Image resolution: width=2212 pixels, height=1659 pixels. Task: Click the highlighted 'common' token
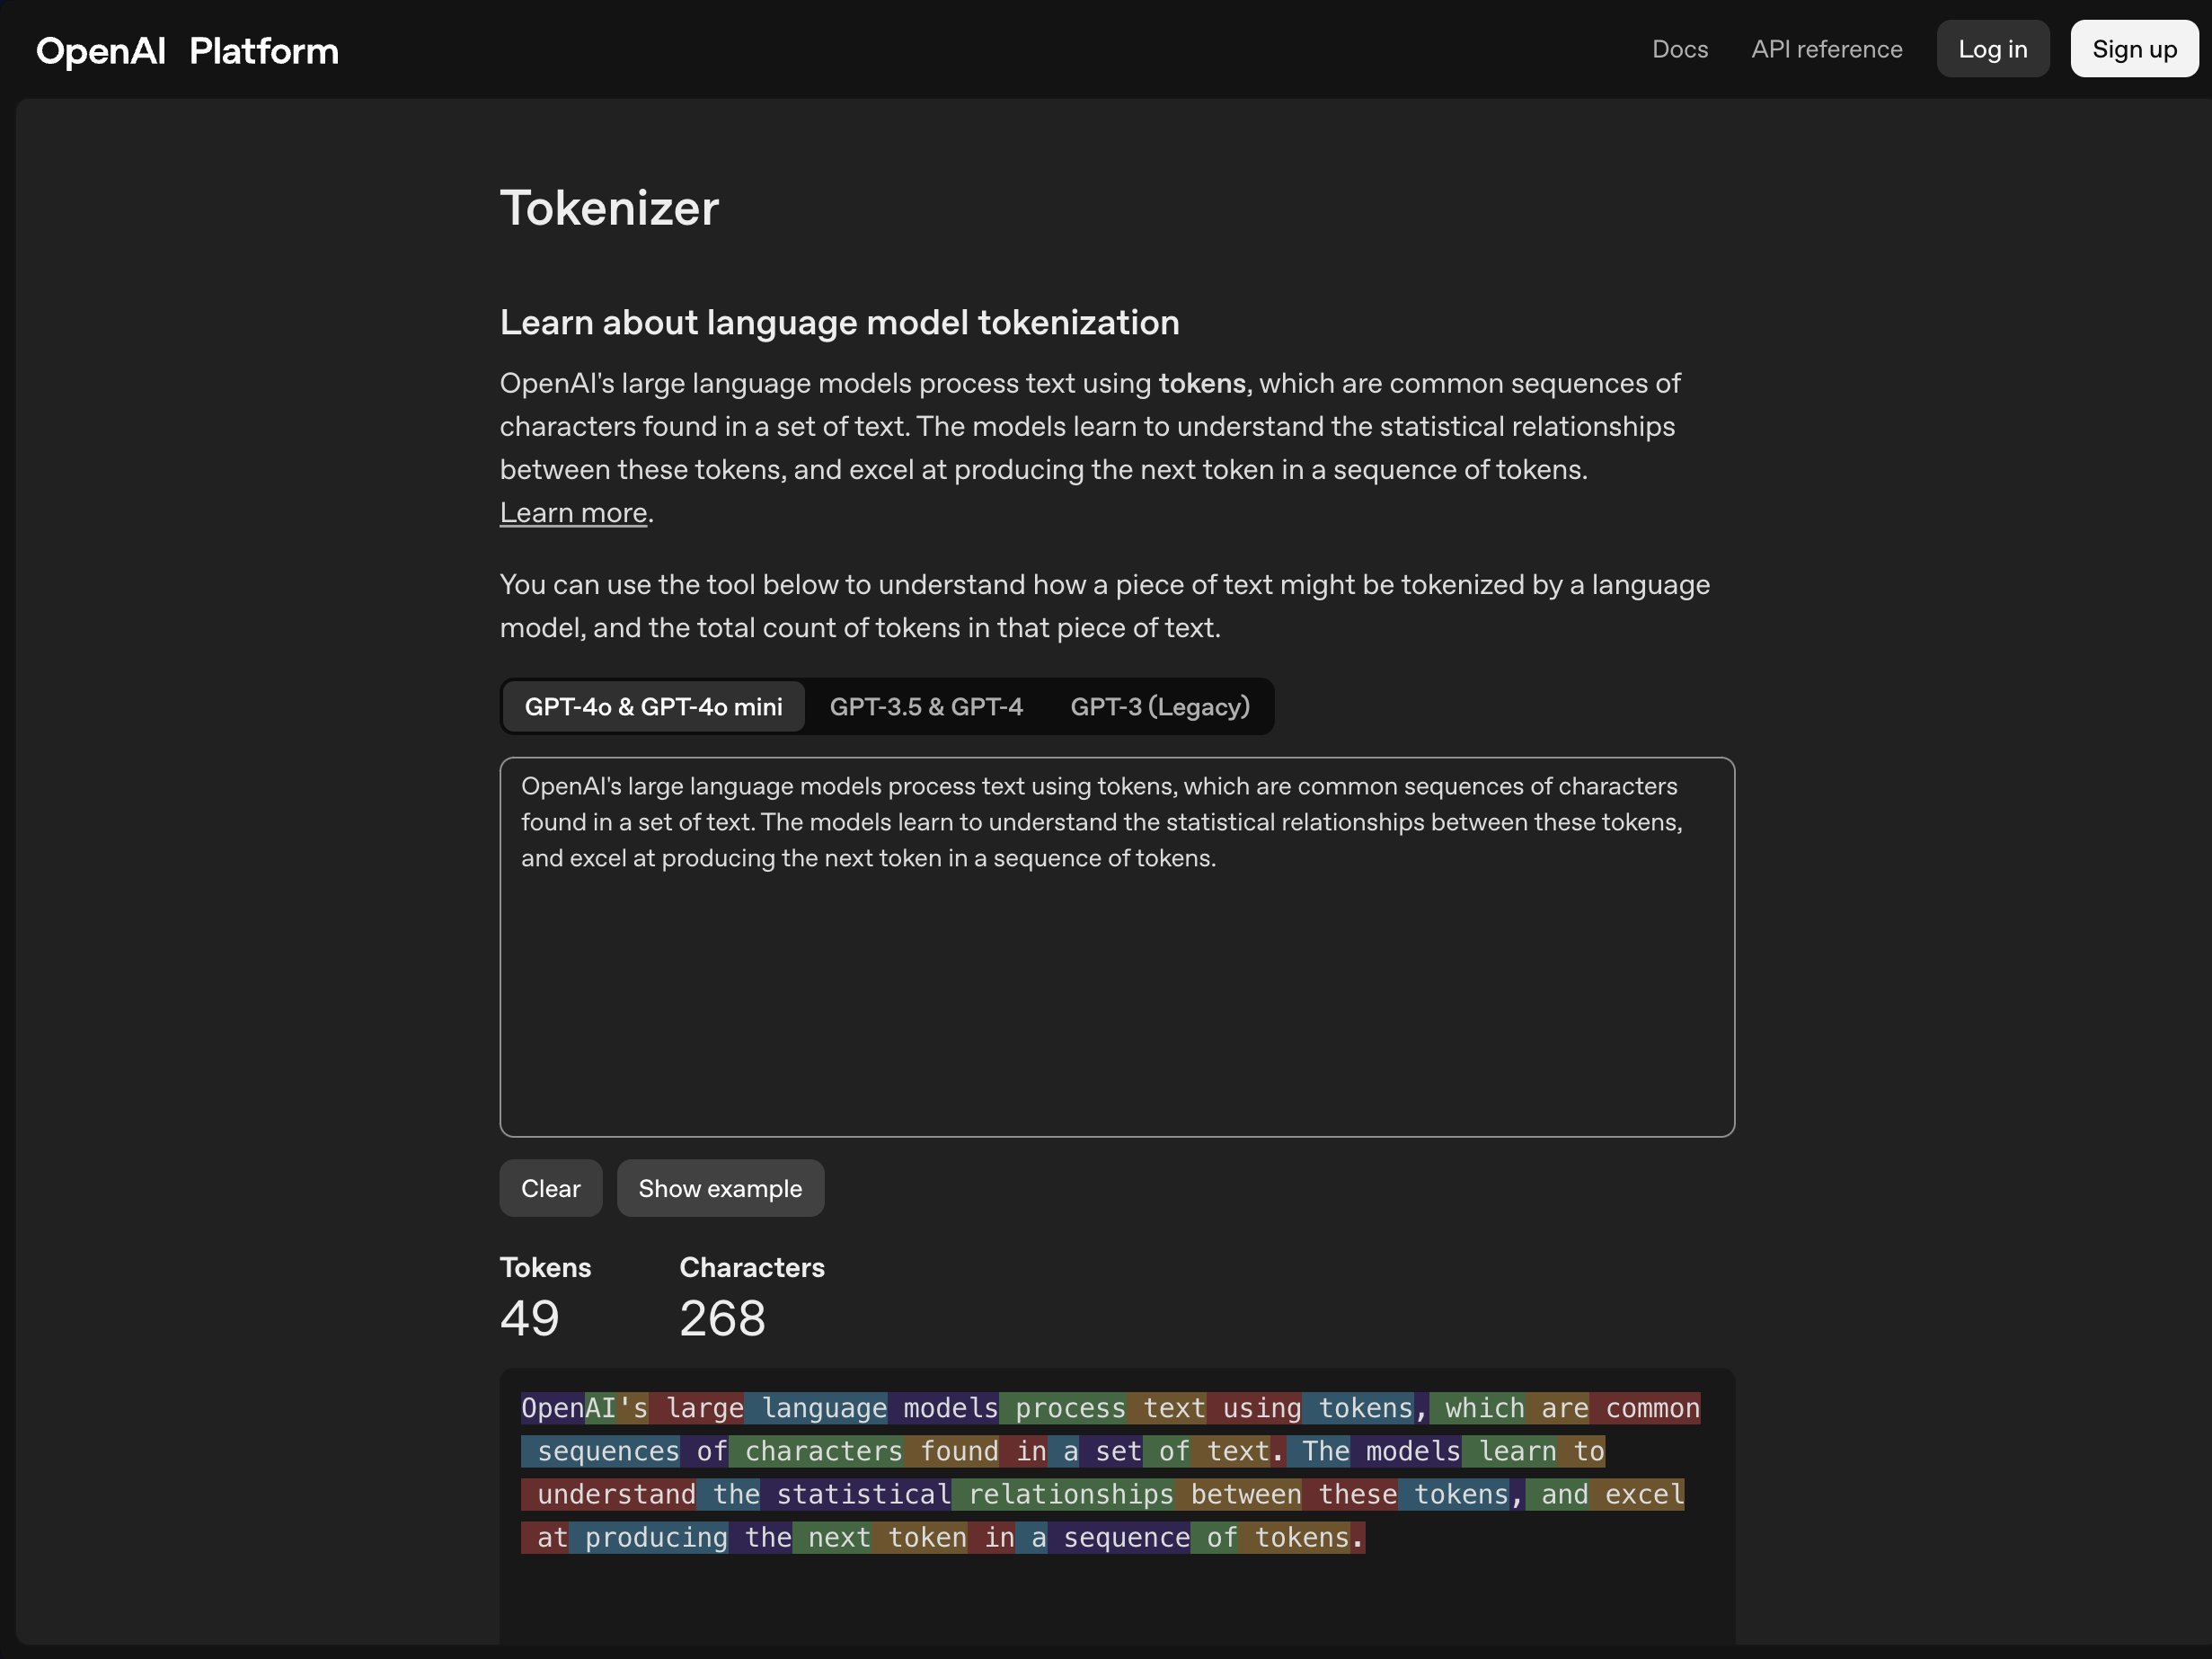click(x=1645, y=1408)
